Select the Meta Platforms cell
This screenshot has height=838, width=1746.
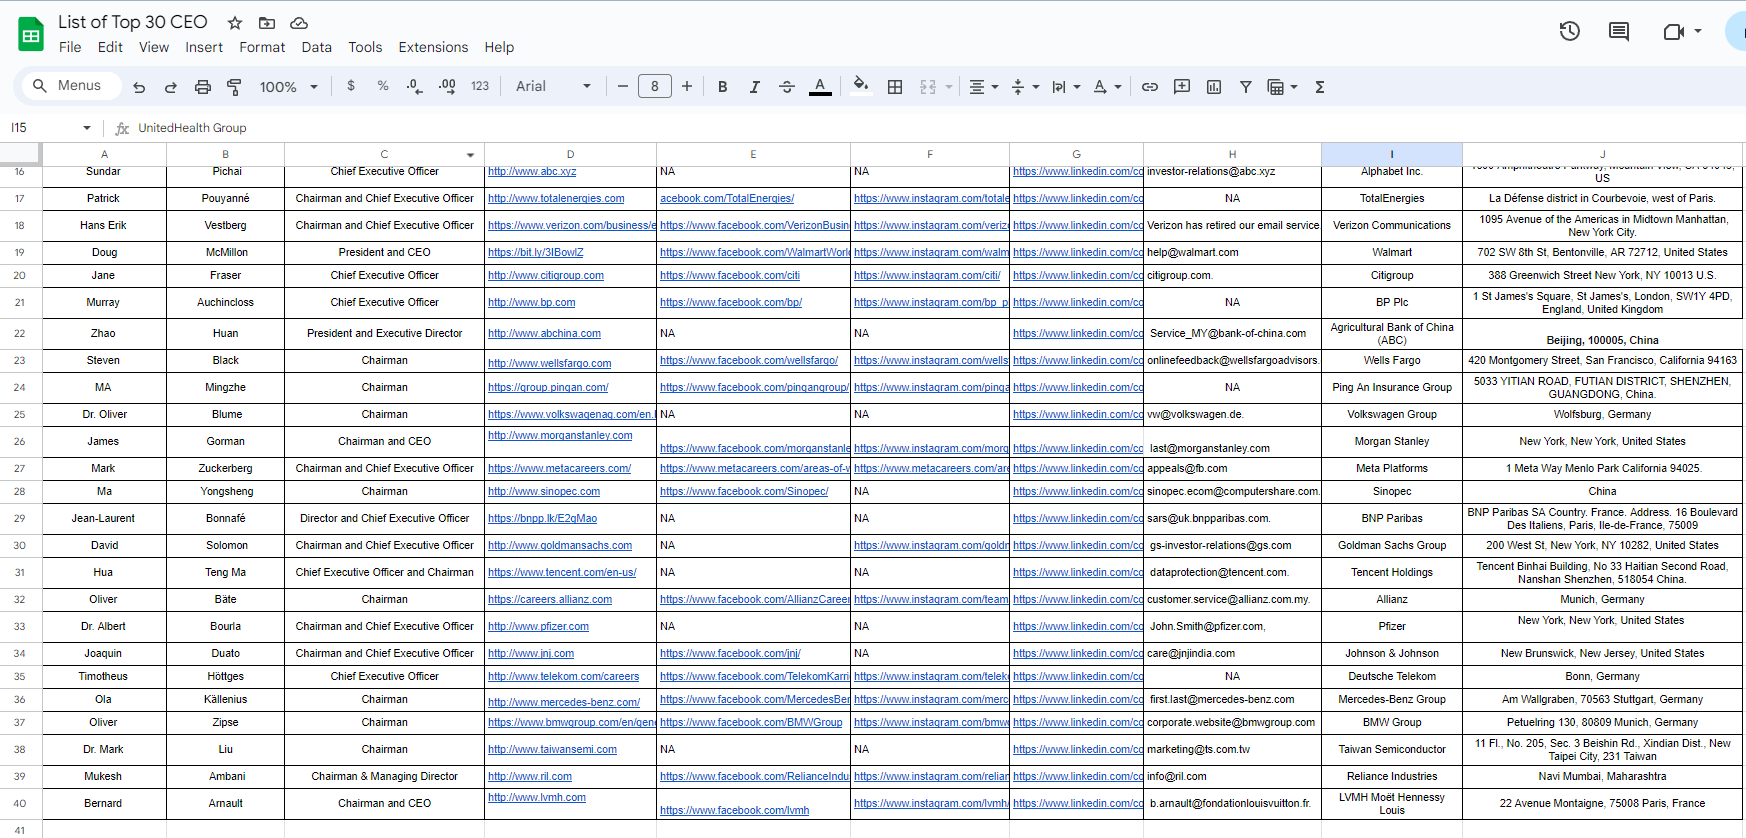pos(1391,468)
